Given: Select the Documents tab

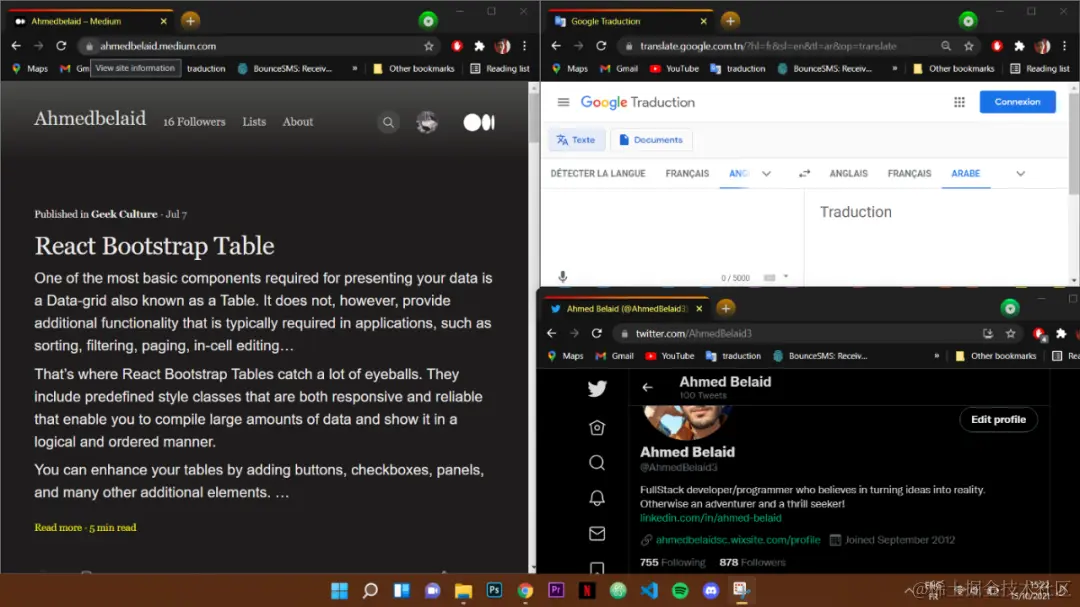Looking at the screenshot, I should click(651, 140).
